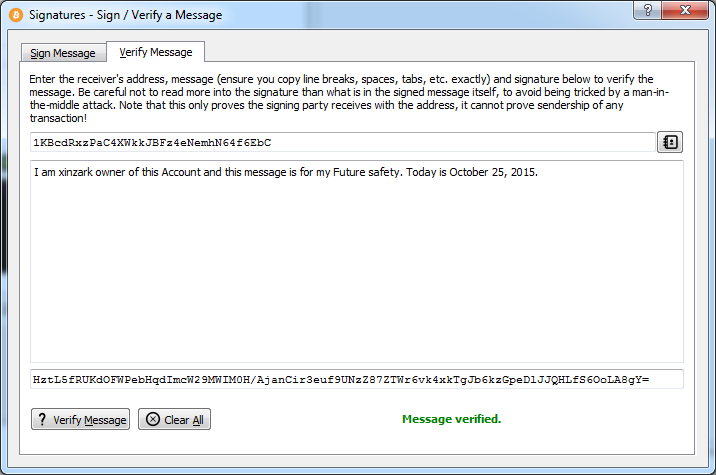716x475 pixels.
Task: Place cursor on the 'I am xinzark owner' message line
Action: tap(286, 172)
